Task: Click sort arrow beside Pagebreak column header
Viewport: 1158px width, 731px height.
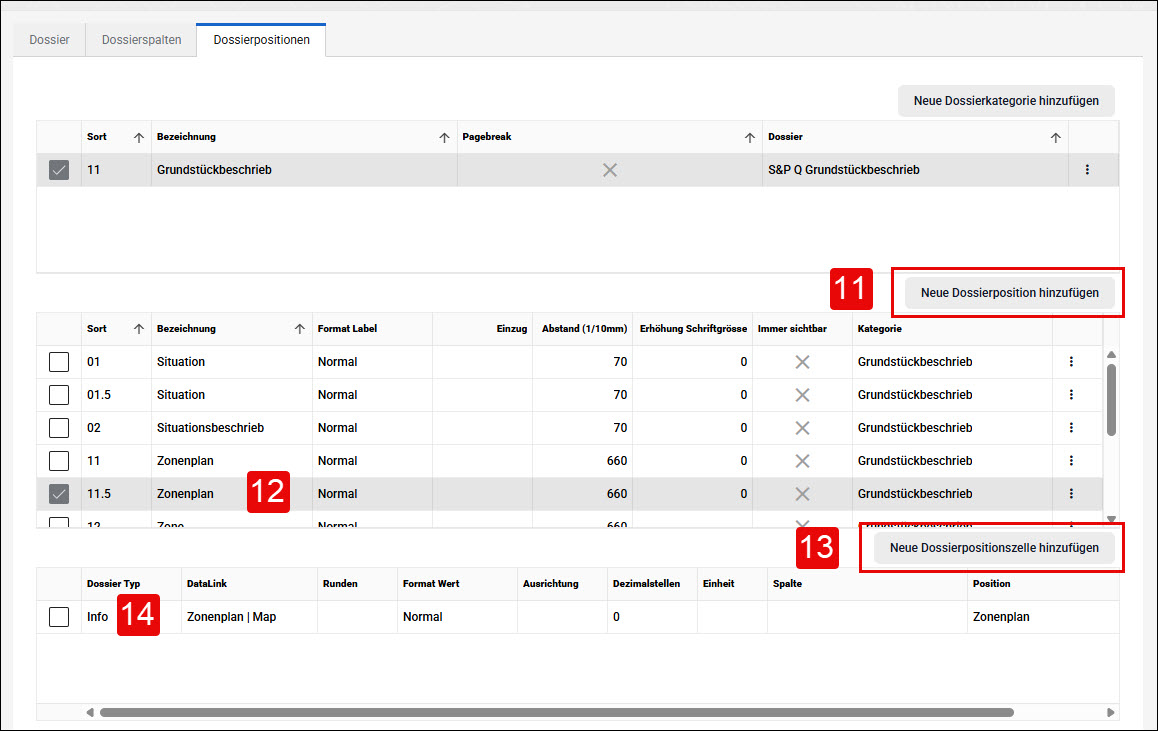Action: pyautogui.click(x=750, y=137)
